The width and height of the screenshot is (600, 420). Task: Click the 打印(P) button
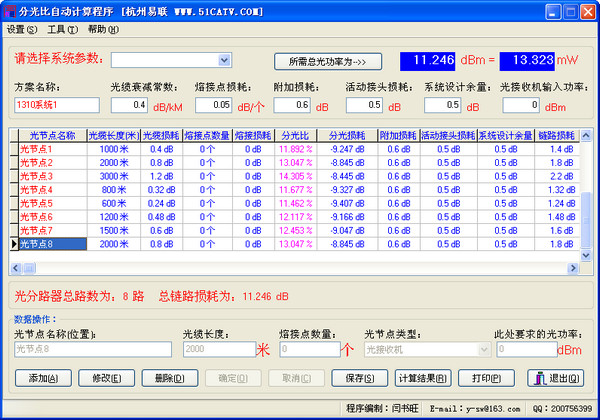[486, 378]
